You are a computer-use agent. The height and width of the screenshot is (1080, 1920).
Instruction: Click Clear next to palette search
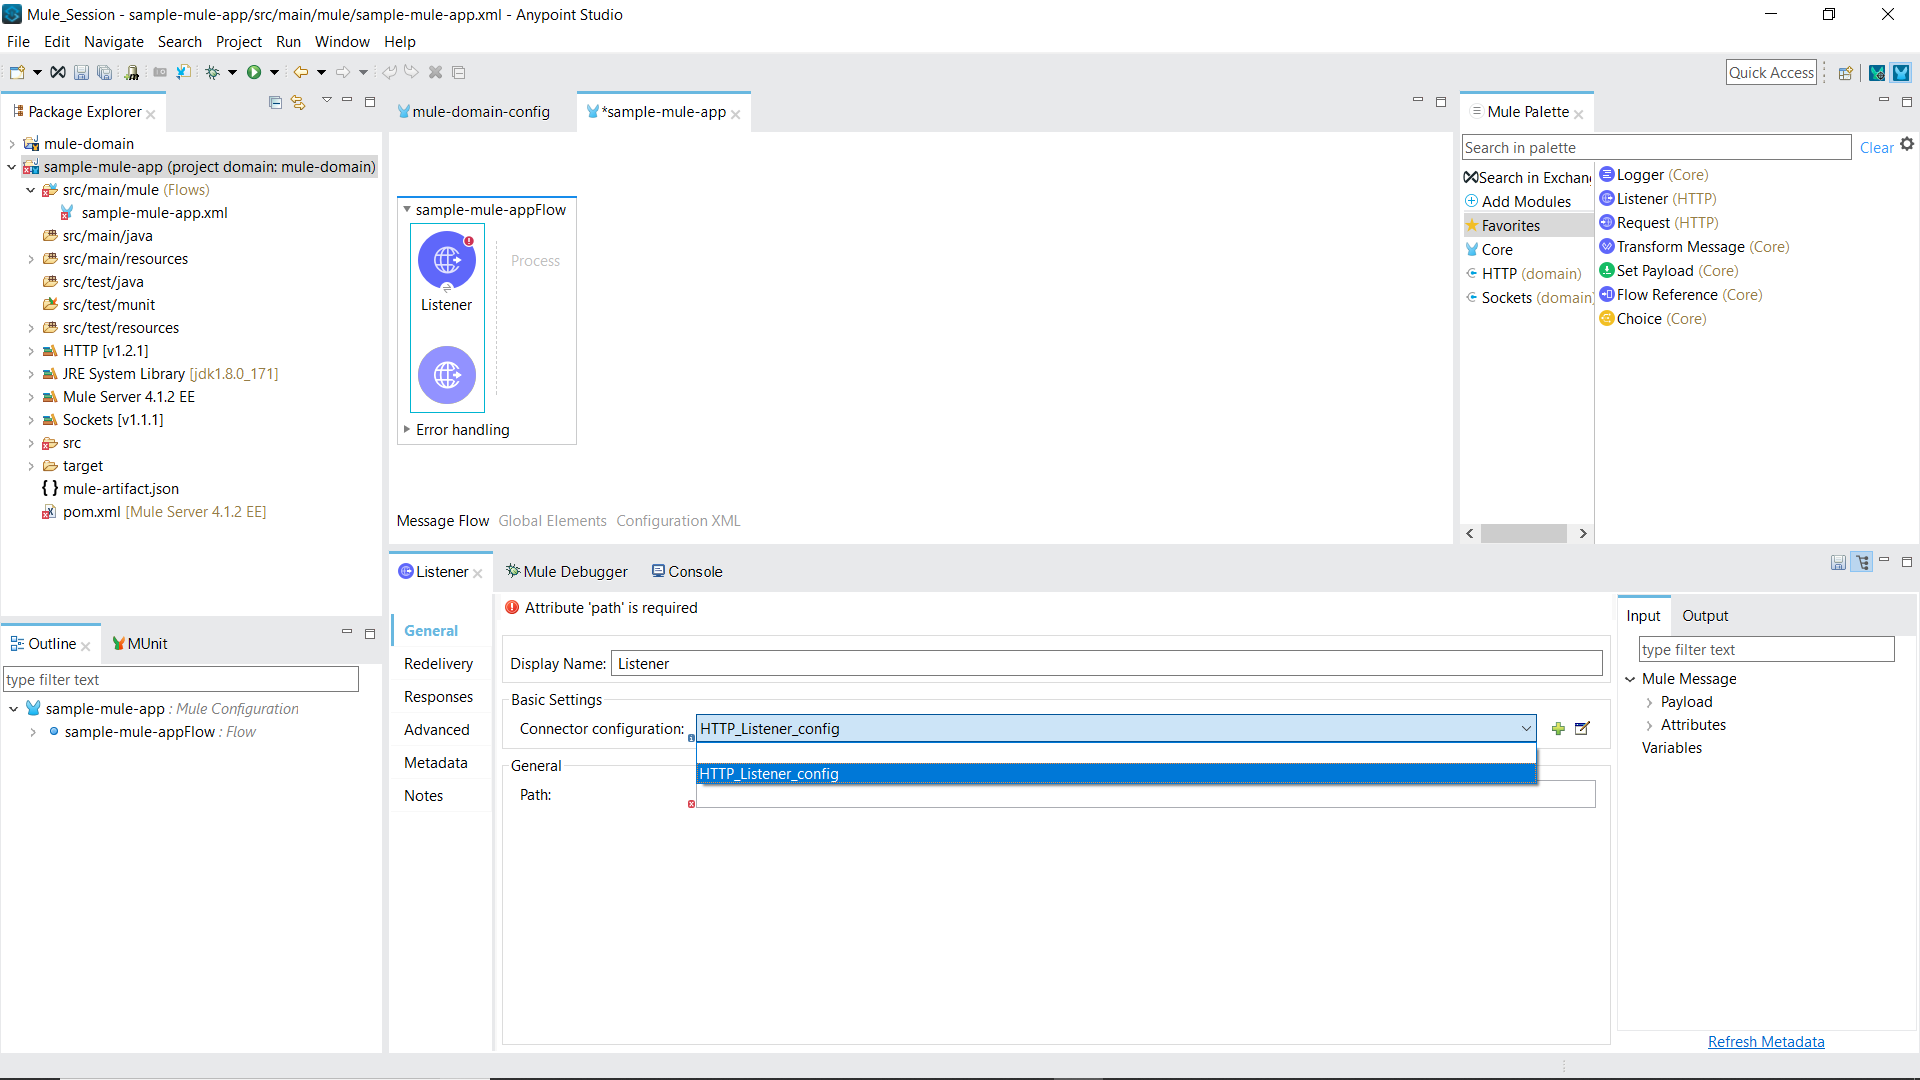[1876, 148]
